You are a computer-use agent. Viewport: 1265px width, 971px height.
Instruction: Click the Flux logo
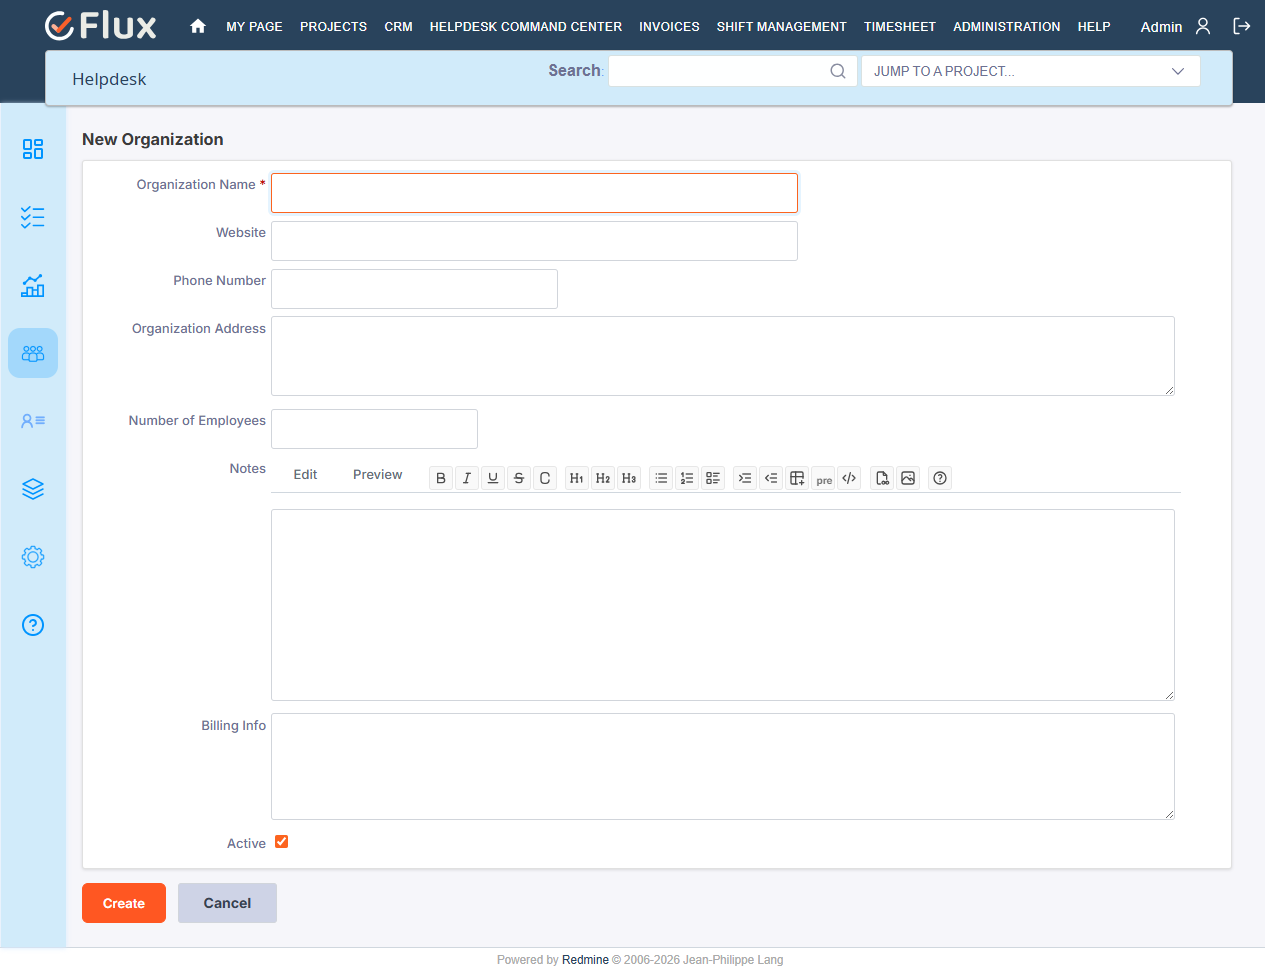101,26
